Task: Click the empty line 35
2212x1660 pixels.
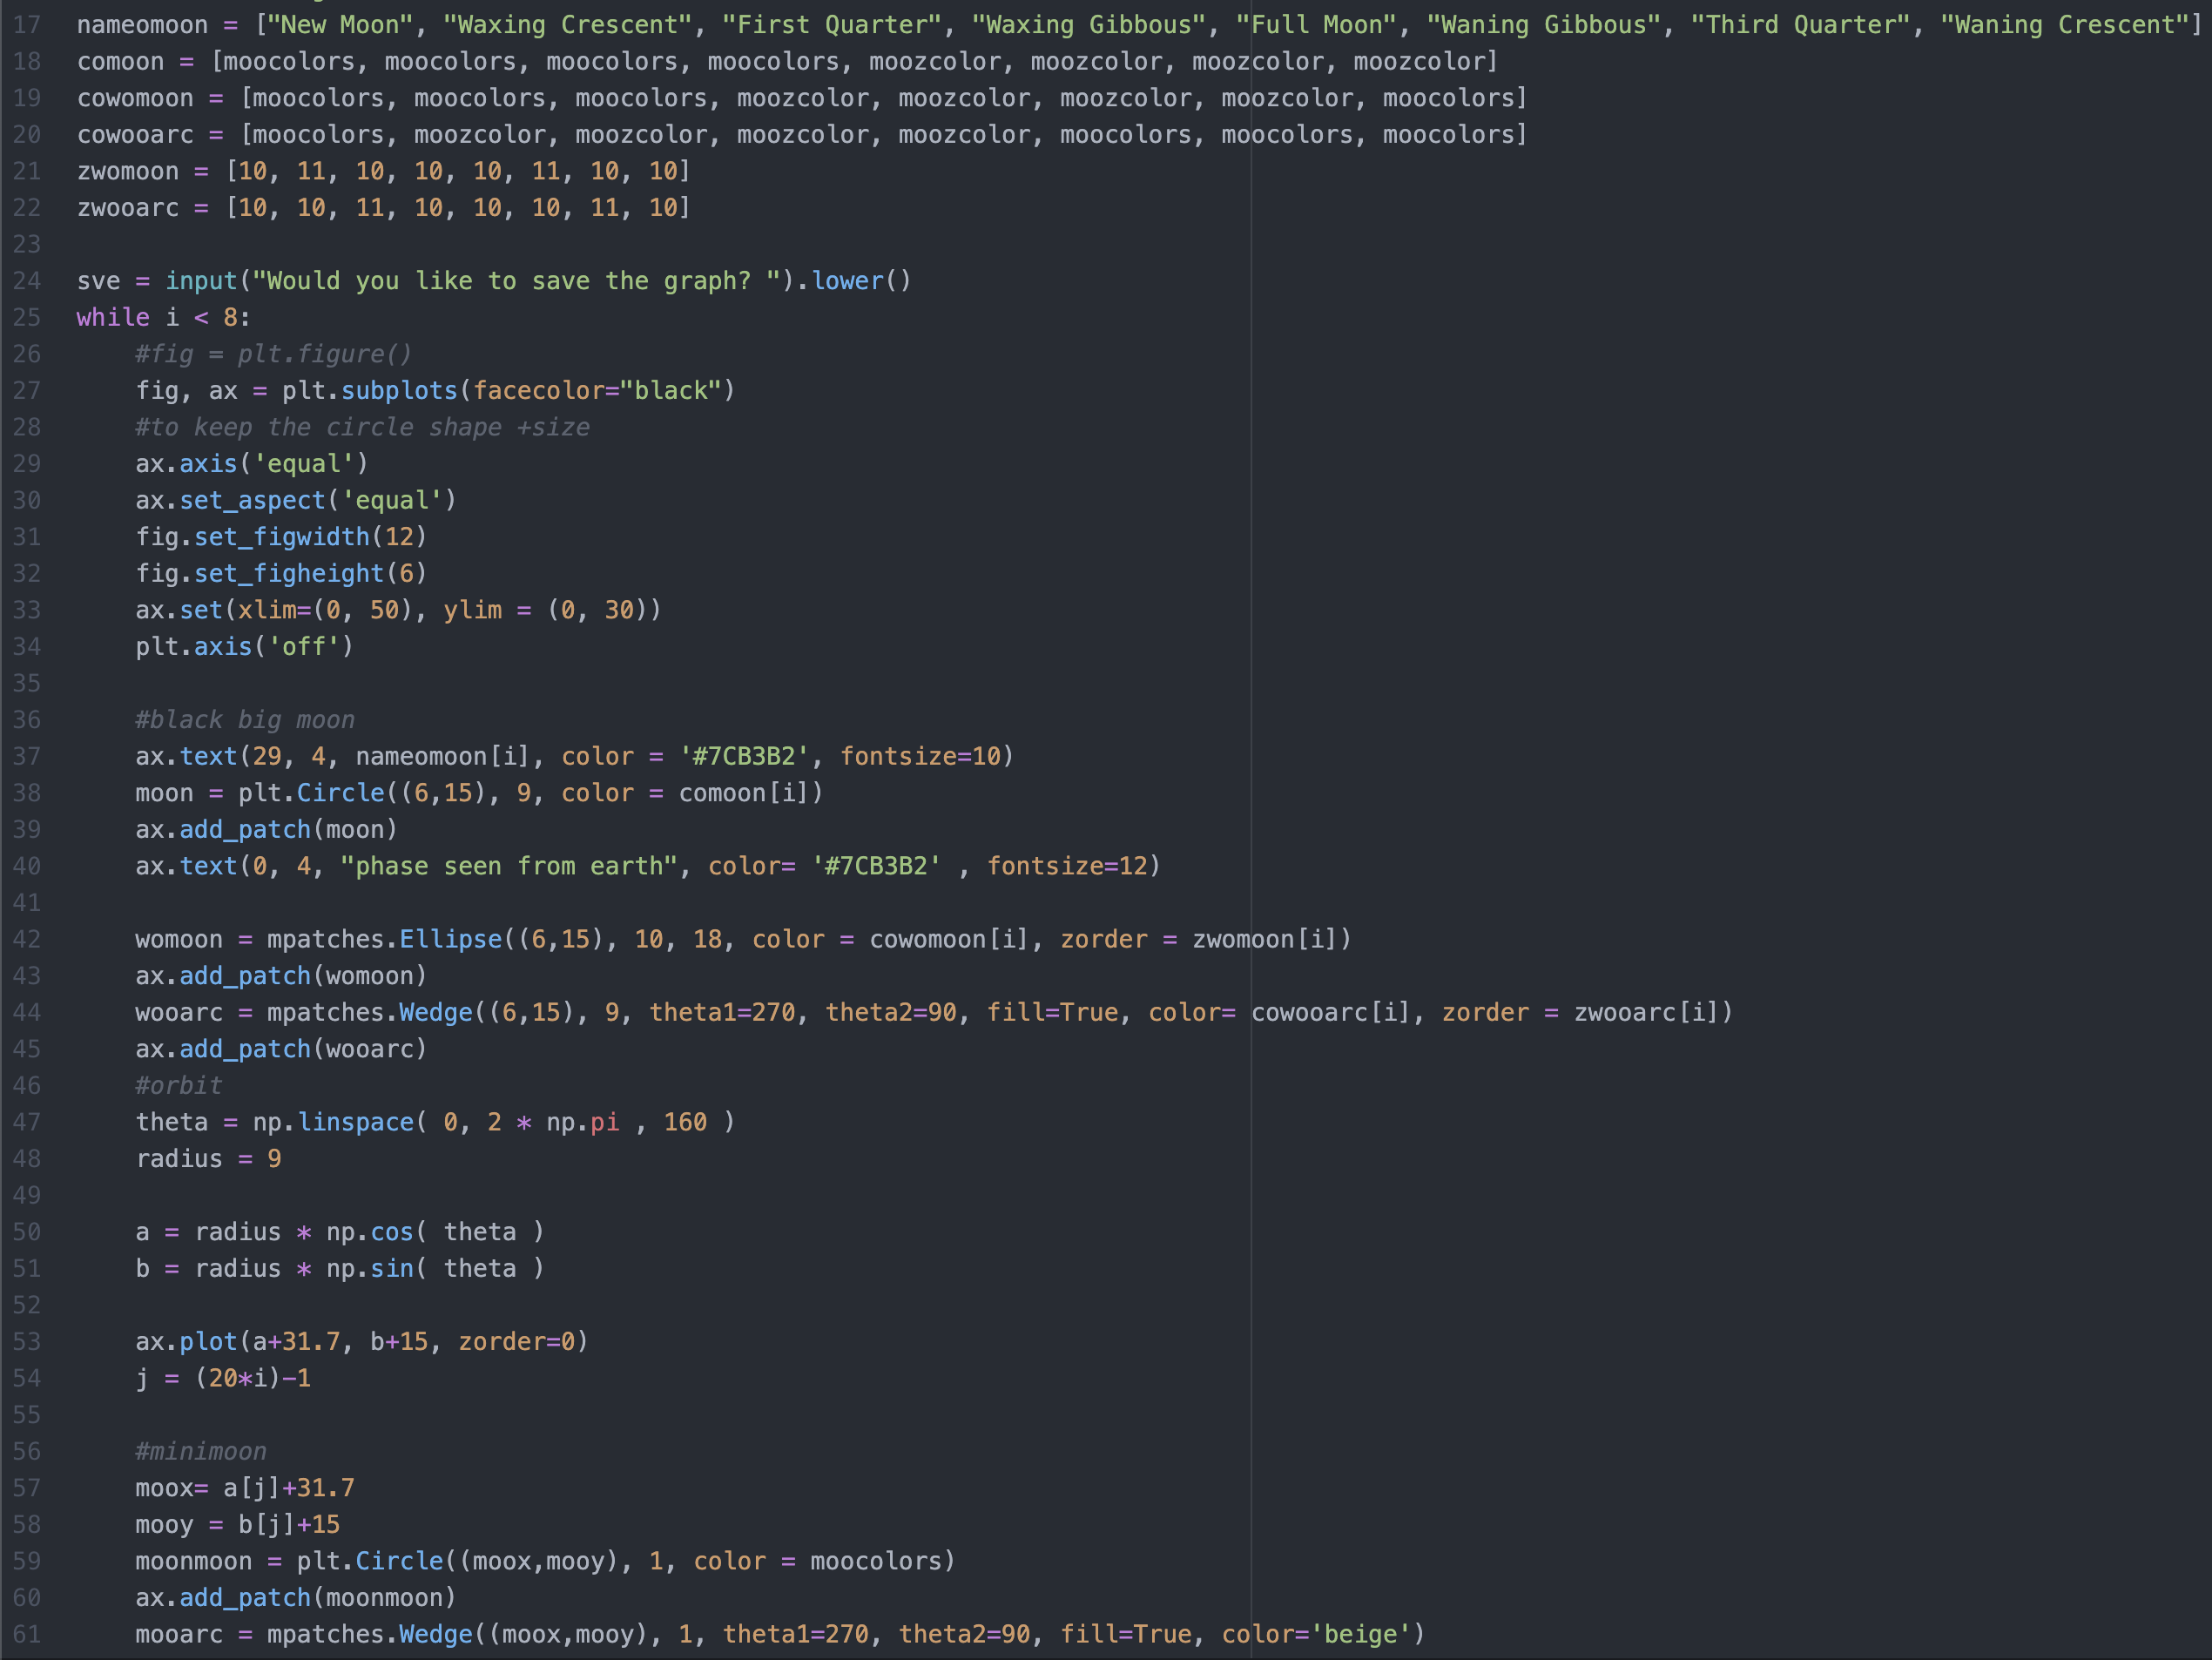Action: point(1100,684)
